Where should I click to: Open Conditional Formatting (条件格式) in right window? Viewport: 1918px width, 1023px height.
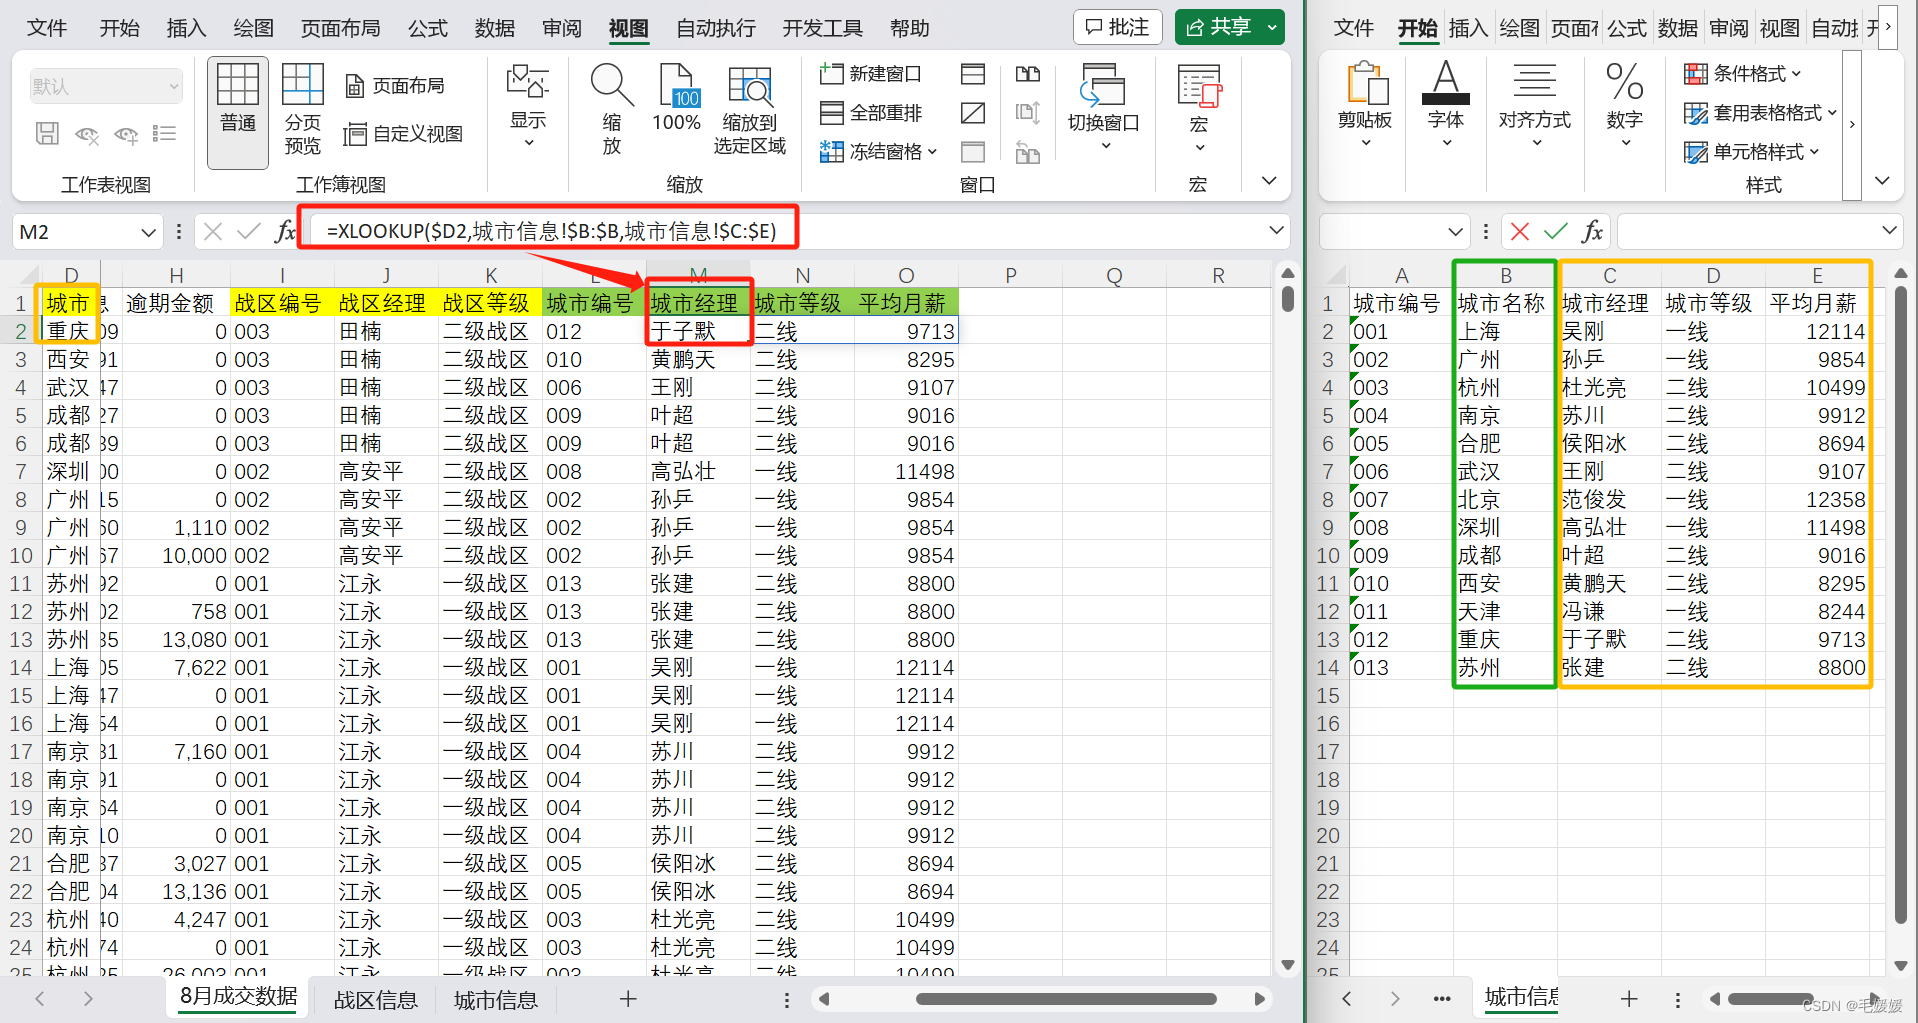1743,74
